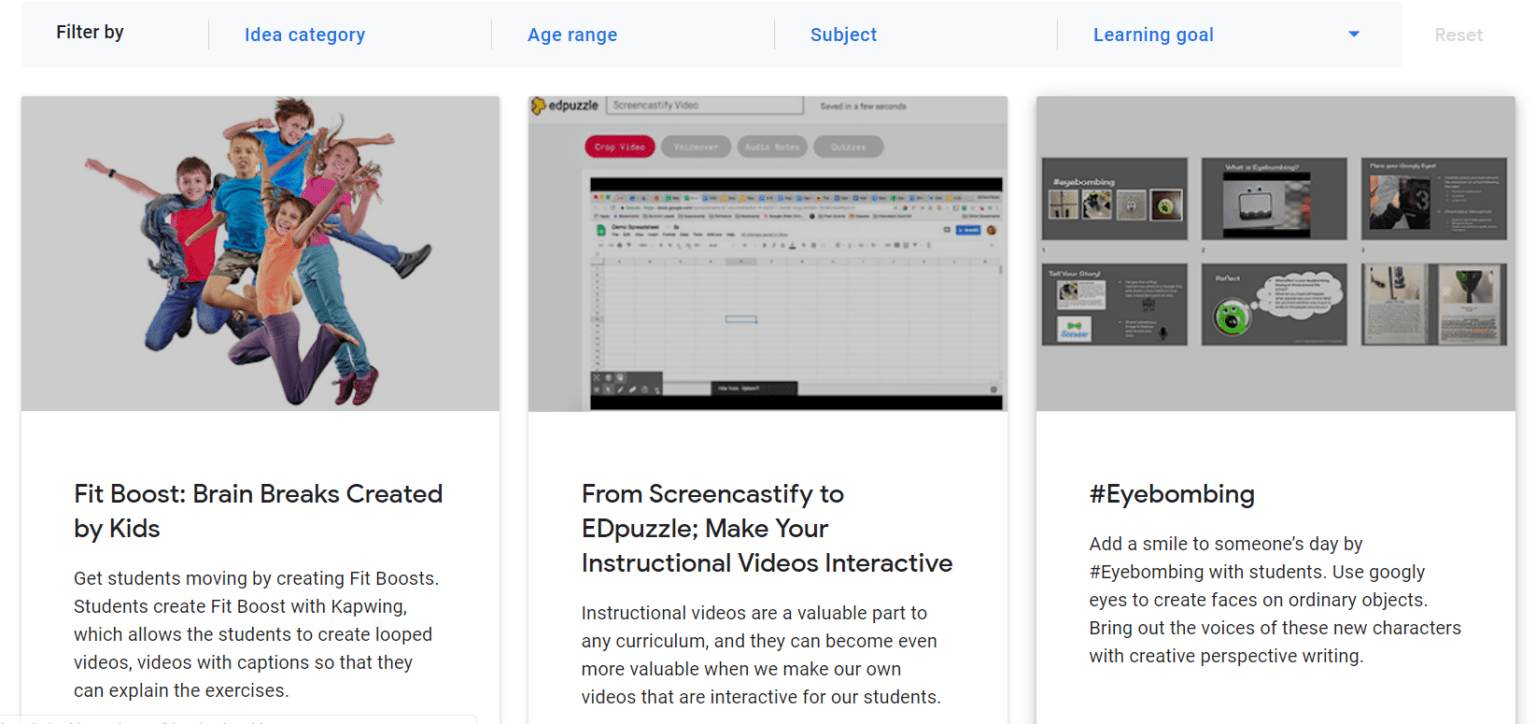Open the Subject filter
Viewport: 1536px width, 724px height.
click(843, 34)
